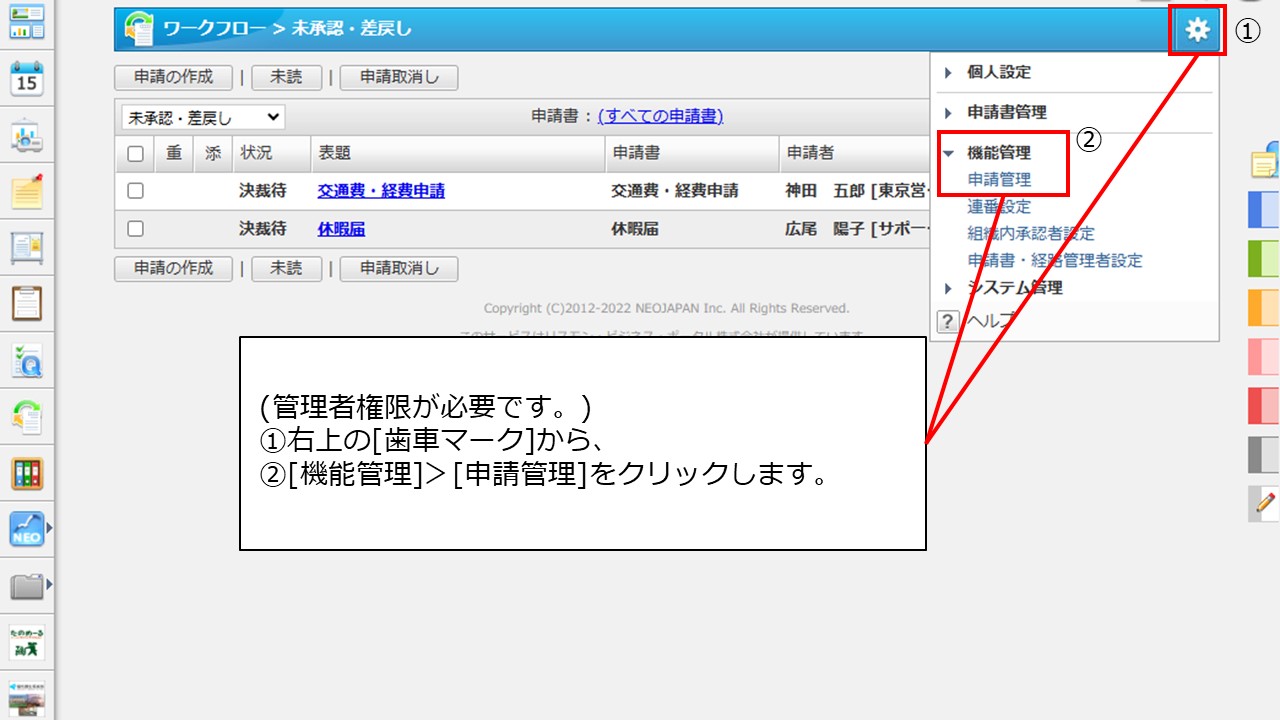Select the blue color swatch on the right

[x=1263, y=210]
